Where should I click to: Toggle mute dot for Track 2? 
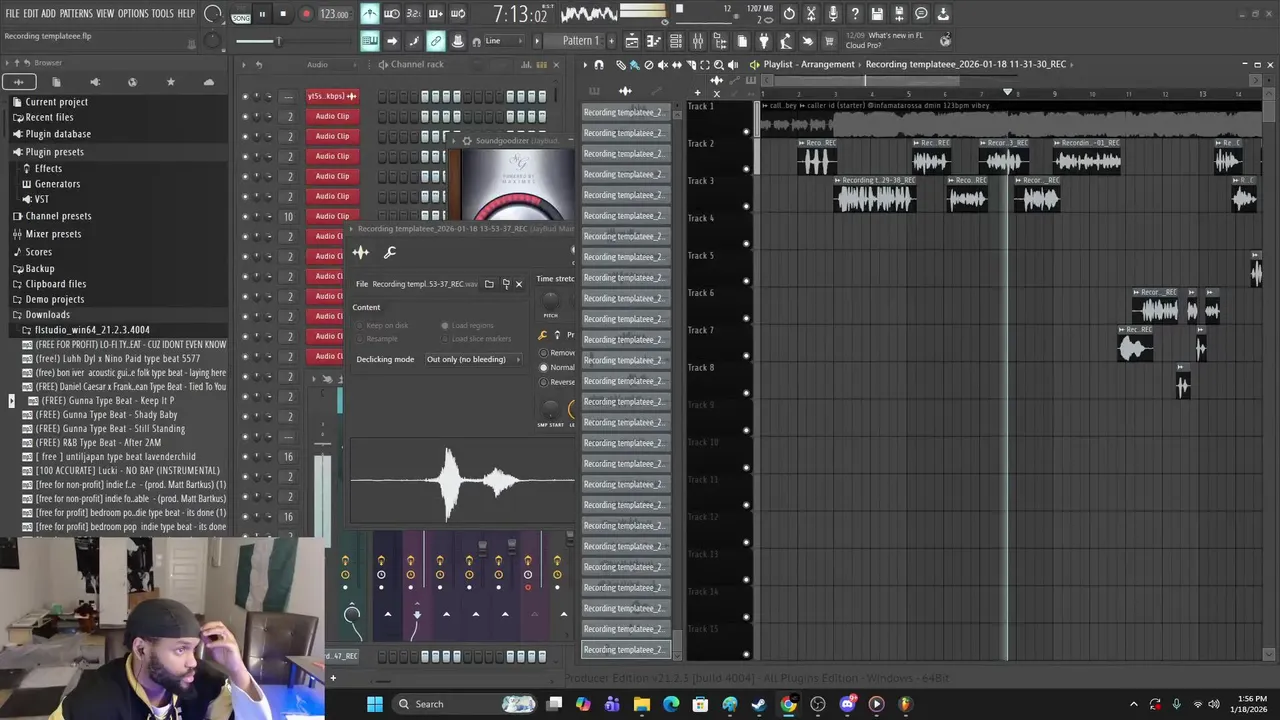click(746, 169)
